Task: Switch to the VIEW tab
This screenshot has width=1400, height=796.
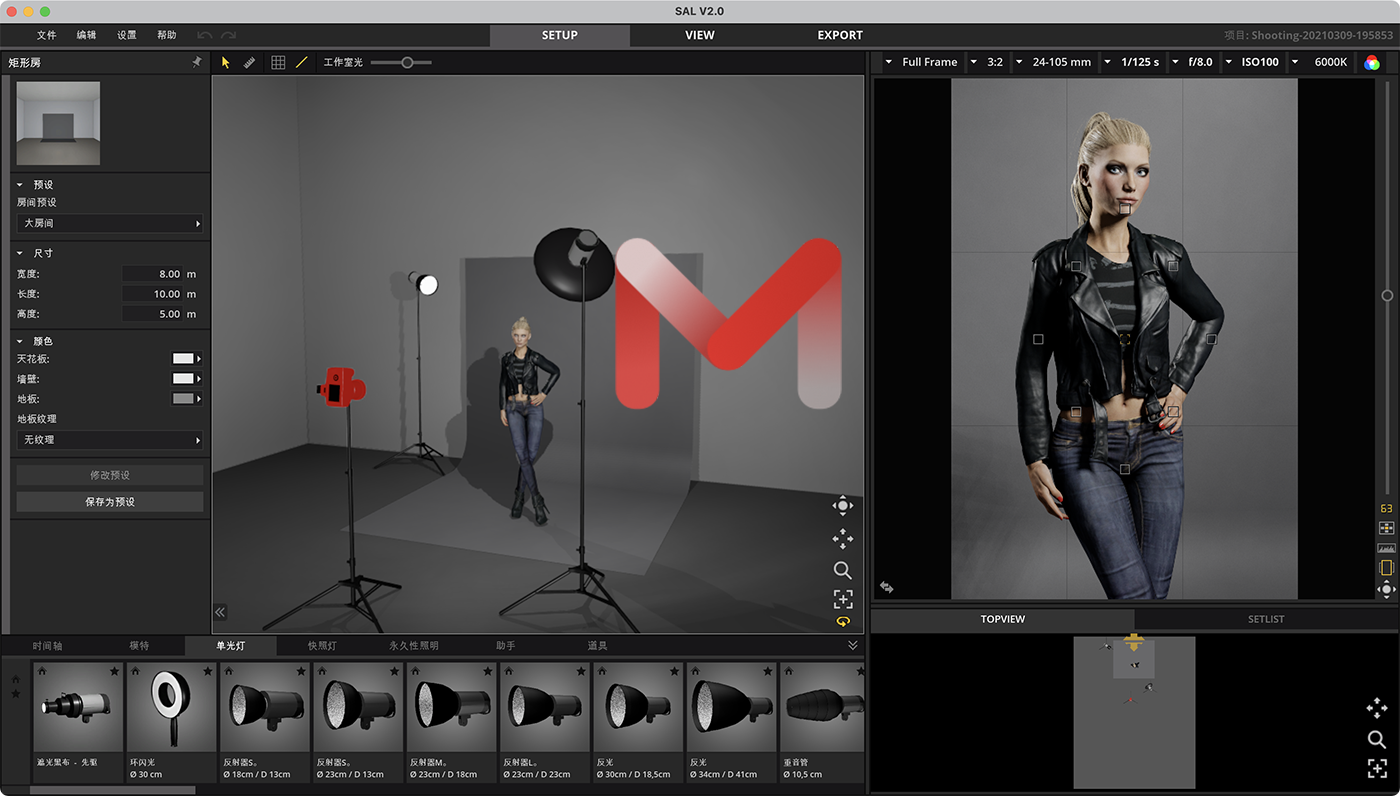Action: pos(700,35)
